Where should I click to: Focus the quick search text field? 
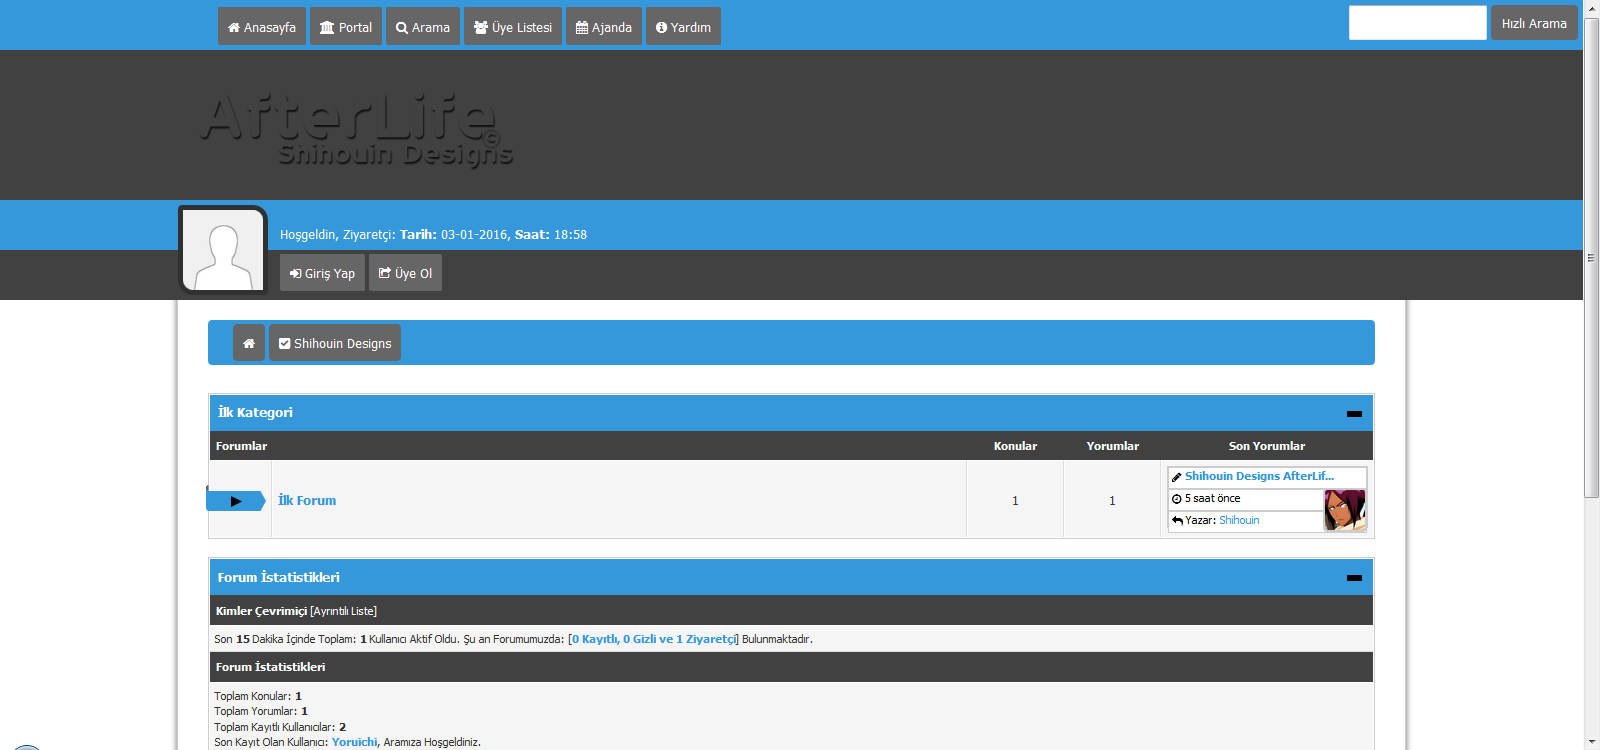click(x=1417, y=23)
